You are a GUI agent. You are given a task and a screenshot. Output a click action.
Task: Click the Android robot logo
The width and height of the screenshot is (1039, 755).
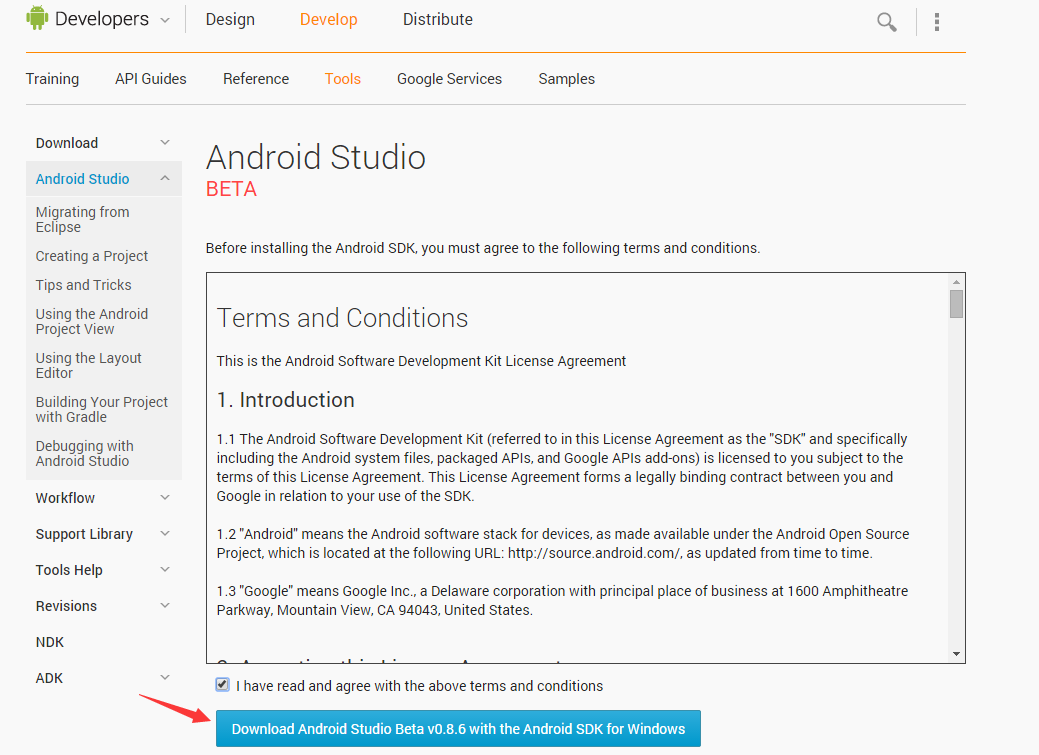tap(37, 18)
